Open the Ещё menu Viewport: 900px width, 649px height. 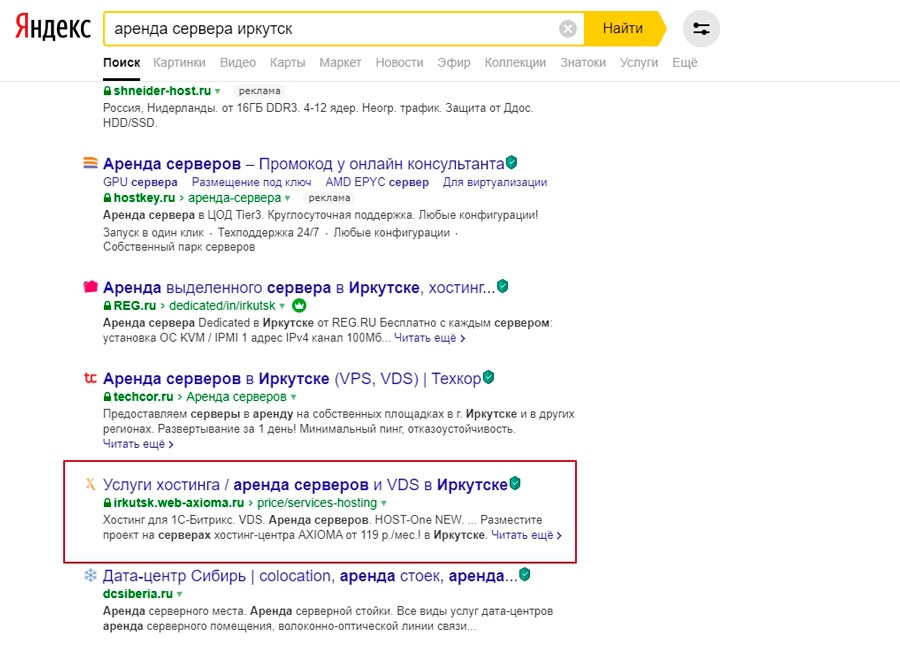[685, 63]
